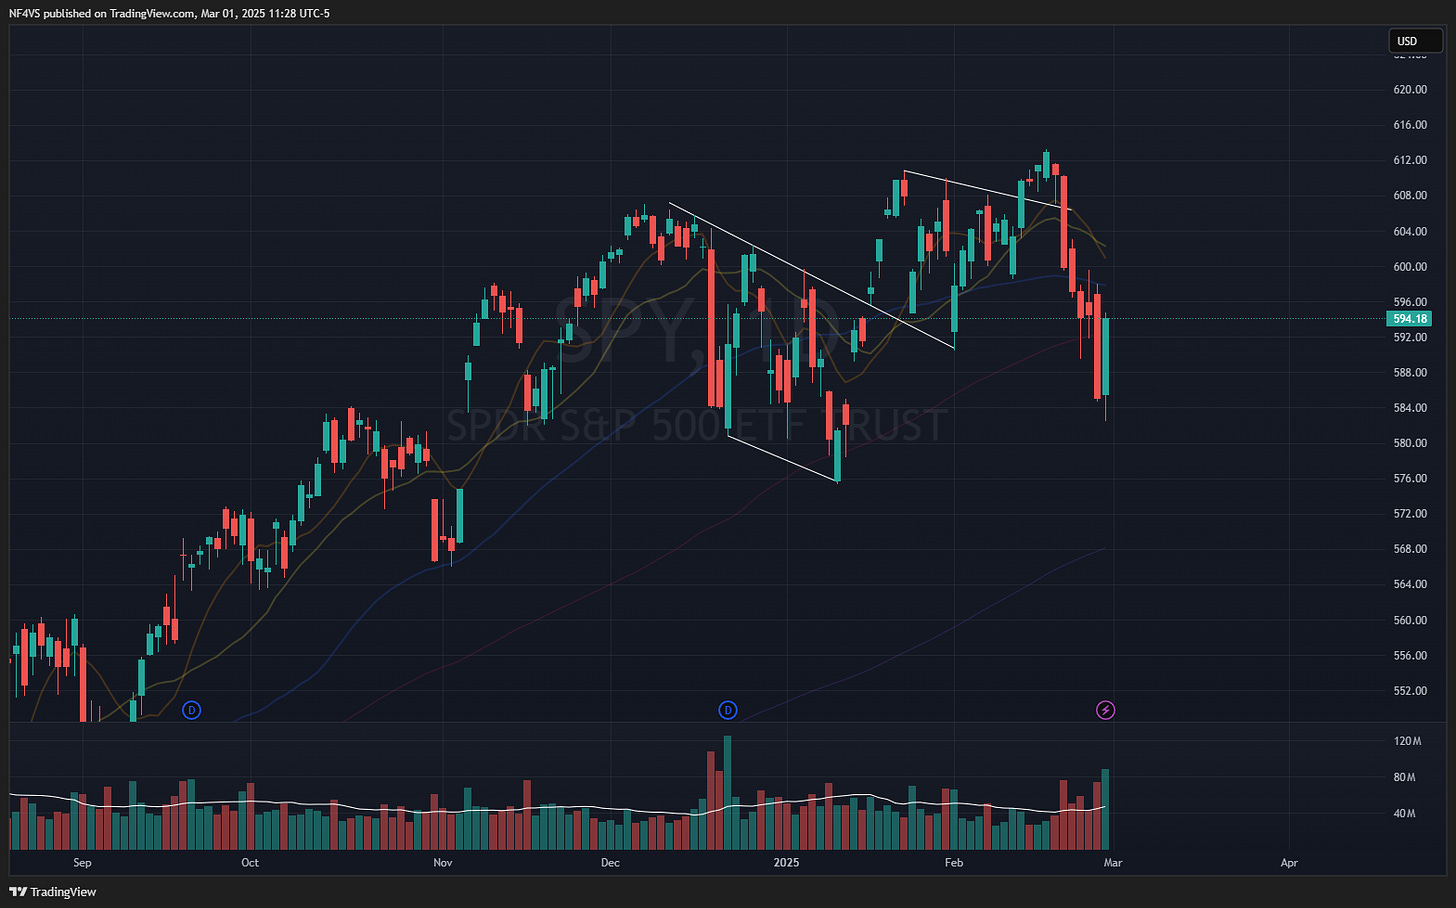Click the purple lightning event marker
1456x908 pixels.
(x=1105, y=710)
